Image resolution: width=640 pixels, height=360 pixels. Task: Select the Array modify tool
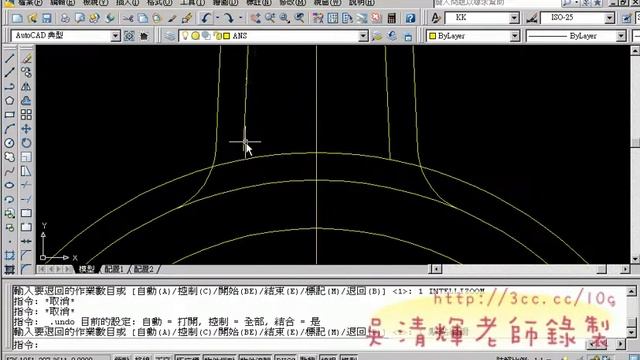click(x=26, y=115)
